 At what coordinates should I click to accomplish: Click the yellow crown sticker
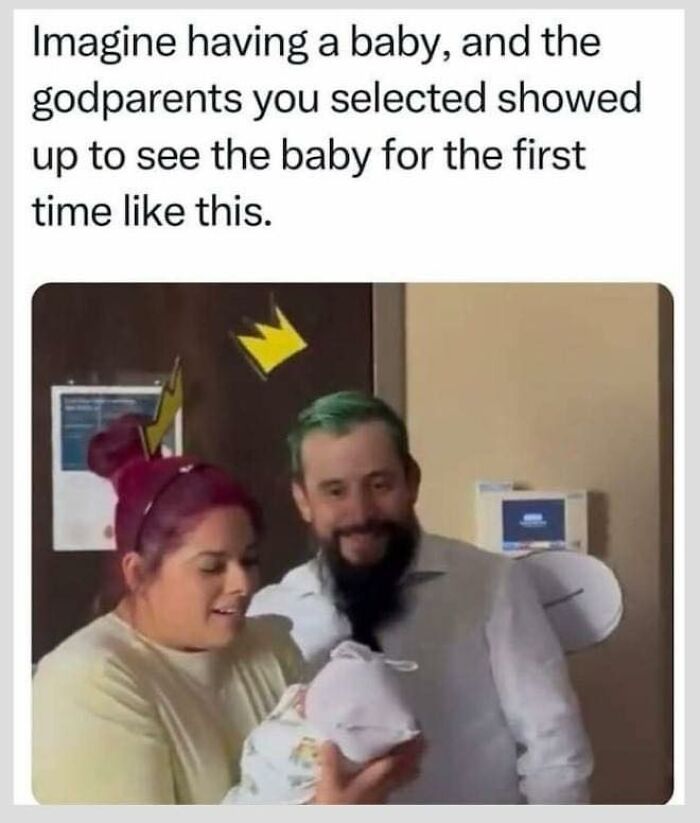tap(271, 336)
